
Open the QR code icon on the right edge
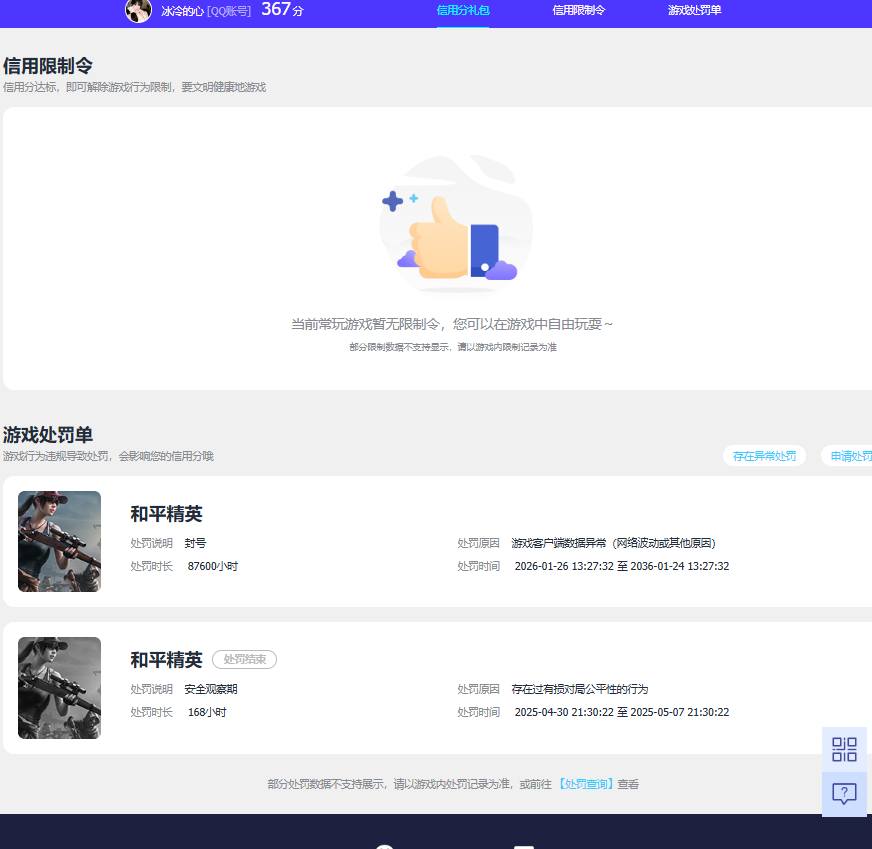coord(844,748)
